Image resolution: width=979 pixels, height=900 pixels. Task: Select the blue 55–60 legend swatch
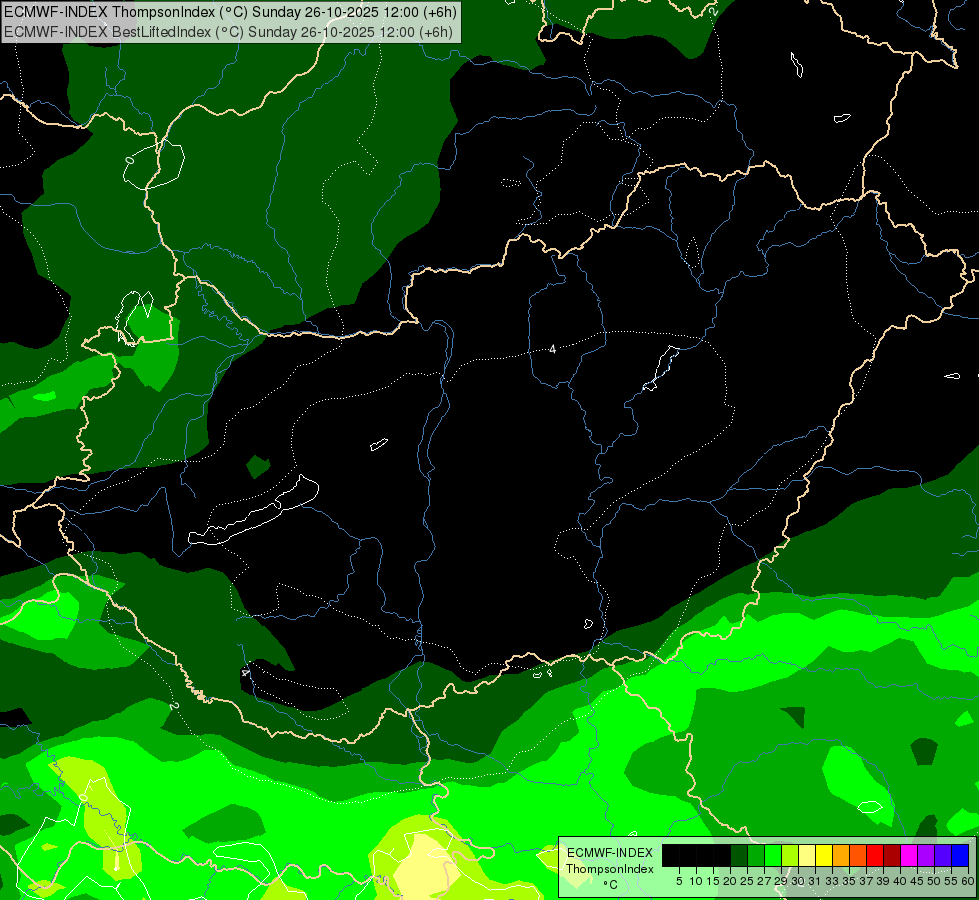pyautogui.click(x=960, y=855)
